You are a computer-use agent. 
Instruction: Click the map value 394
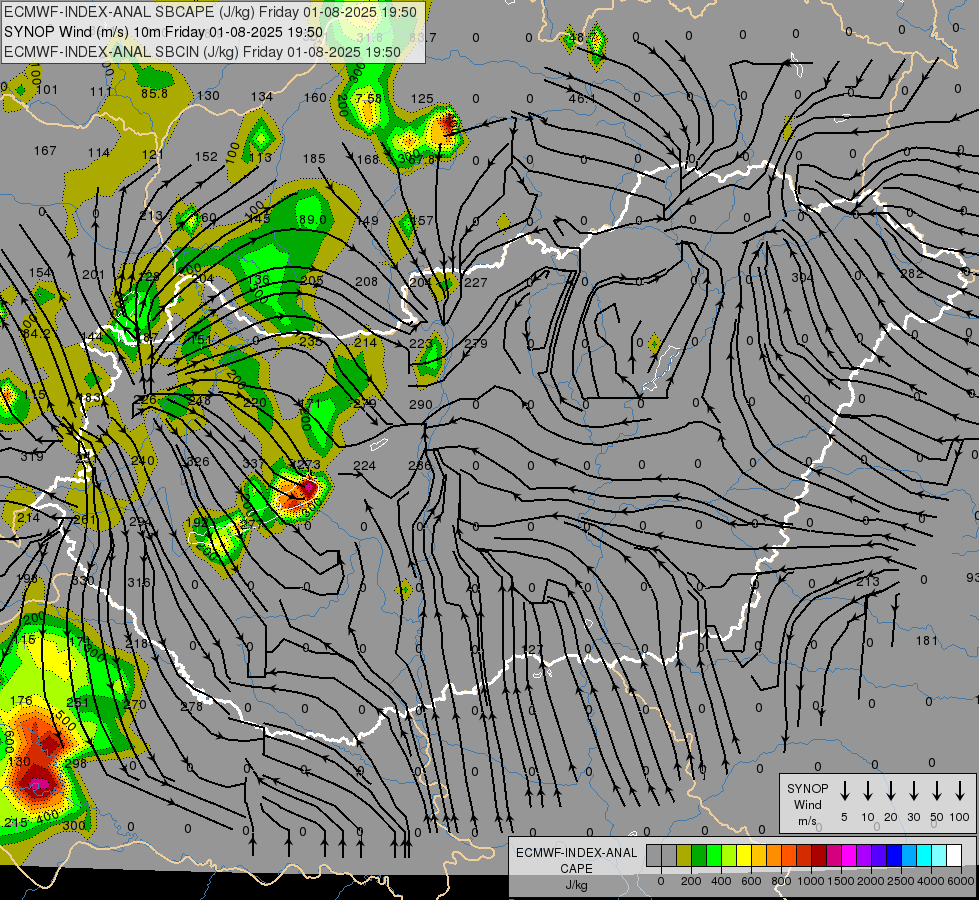pos(802,277)
